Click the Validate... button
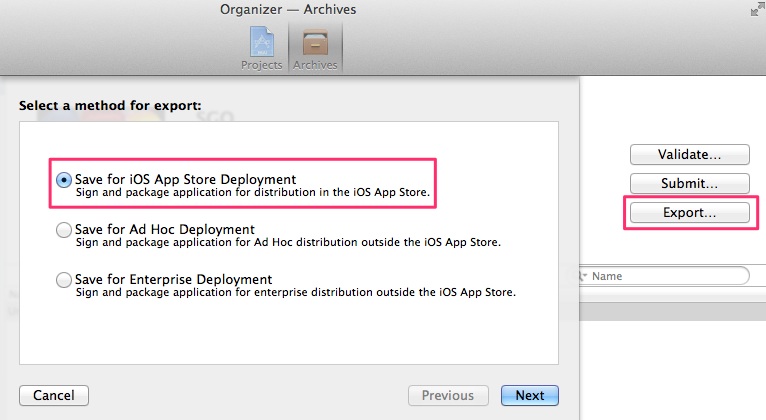The width and height of the screenshot is (766, 420). pos(689,154)
